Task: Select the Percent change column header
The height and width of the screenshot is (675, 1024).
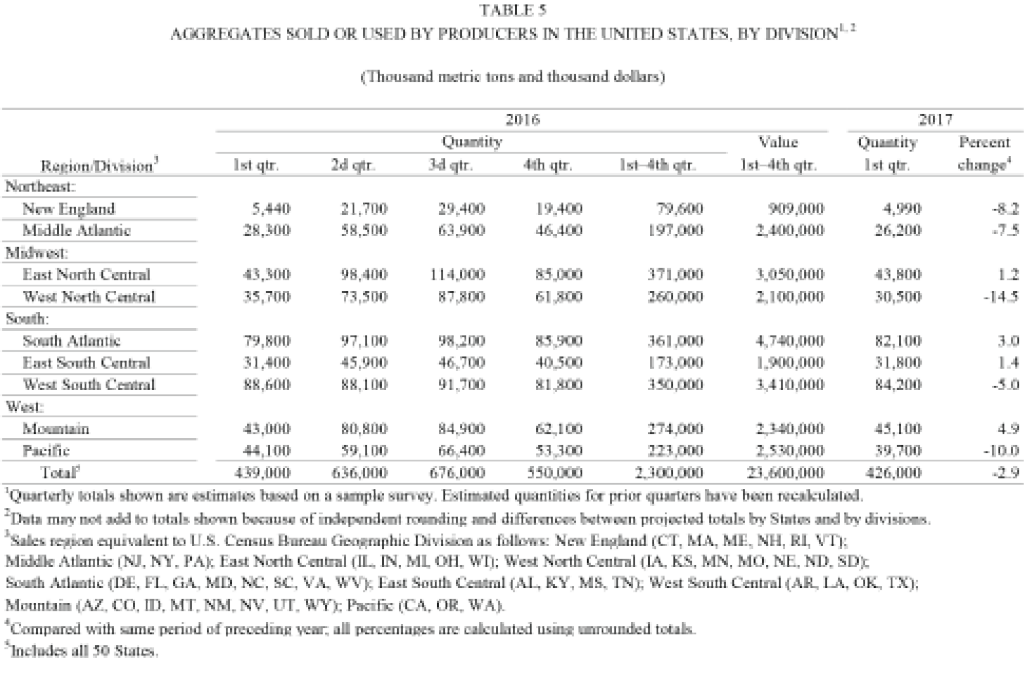Action: click(x=969, y=155)
